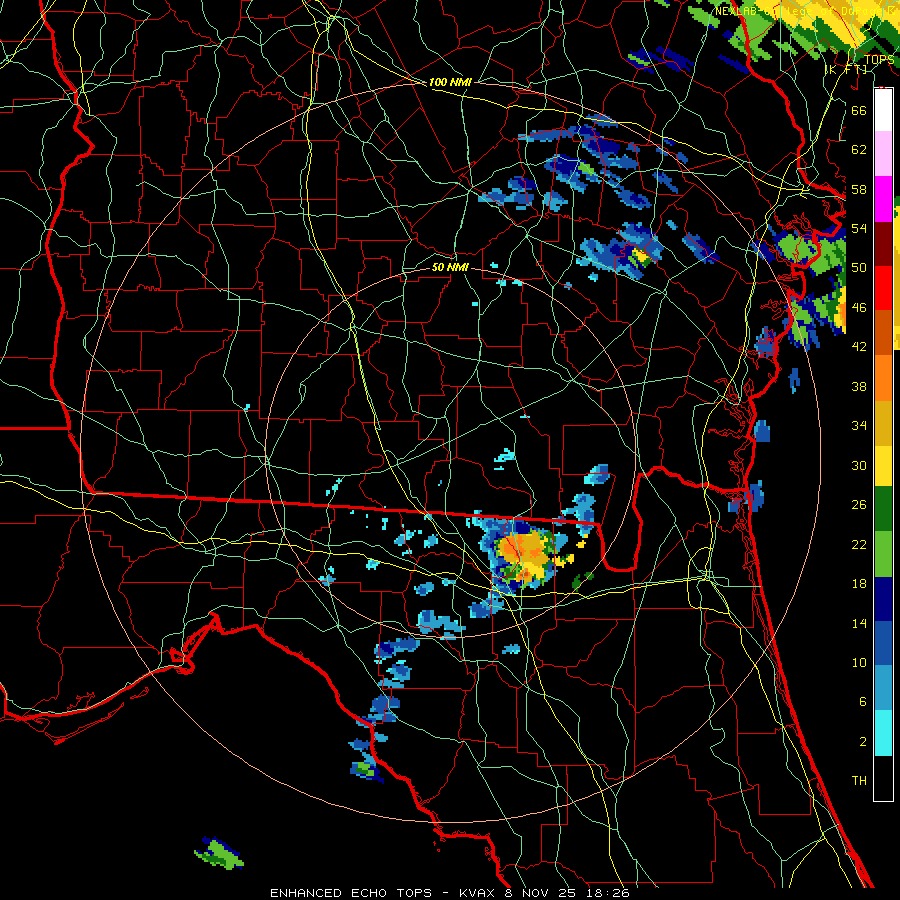Select the '2' scale value
Image resolution: width=900 pixels, height=900 pixels.
tap(862, 742)
